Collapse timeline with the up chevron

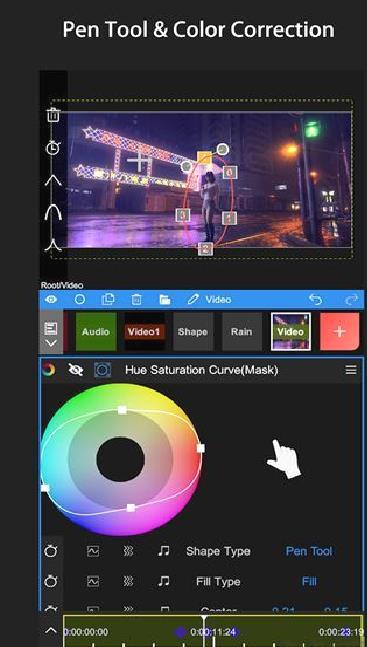pos(51,630)
